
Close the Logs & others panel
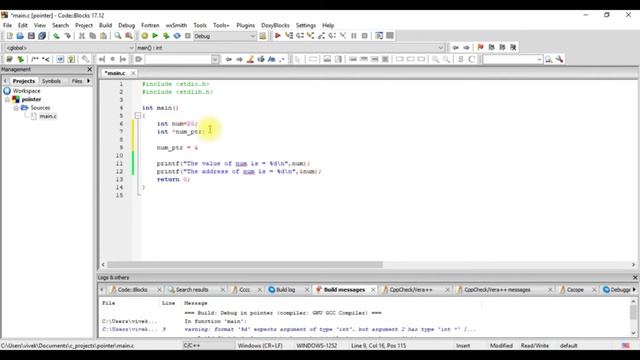635,278
